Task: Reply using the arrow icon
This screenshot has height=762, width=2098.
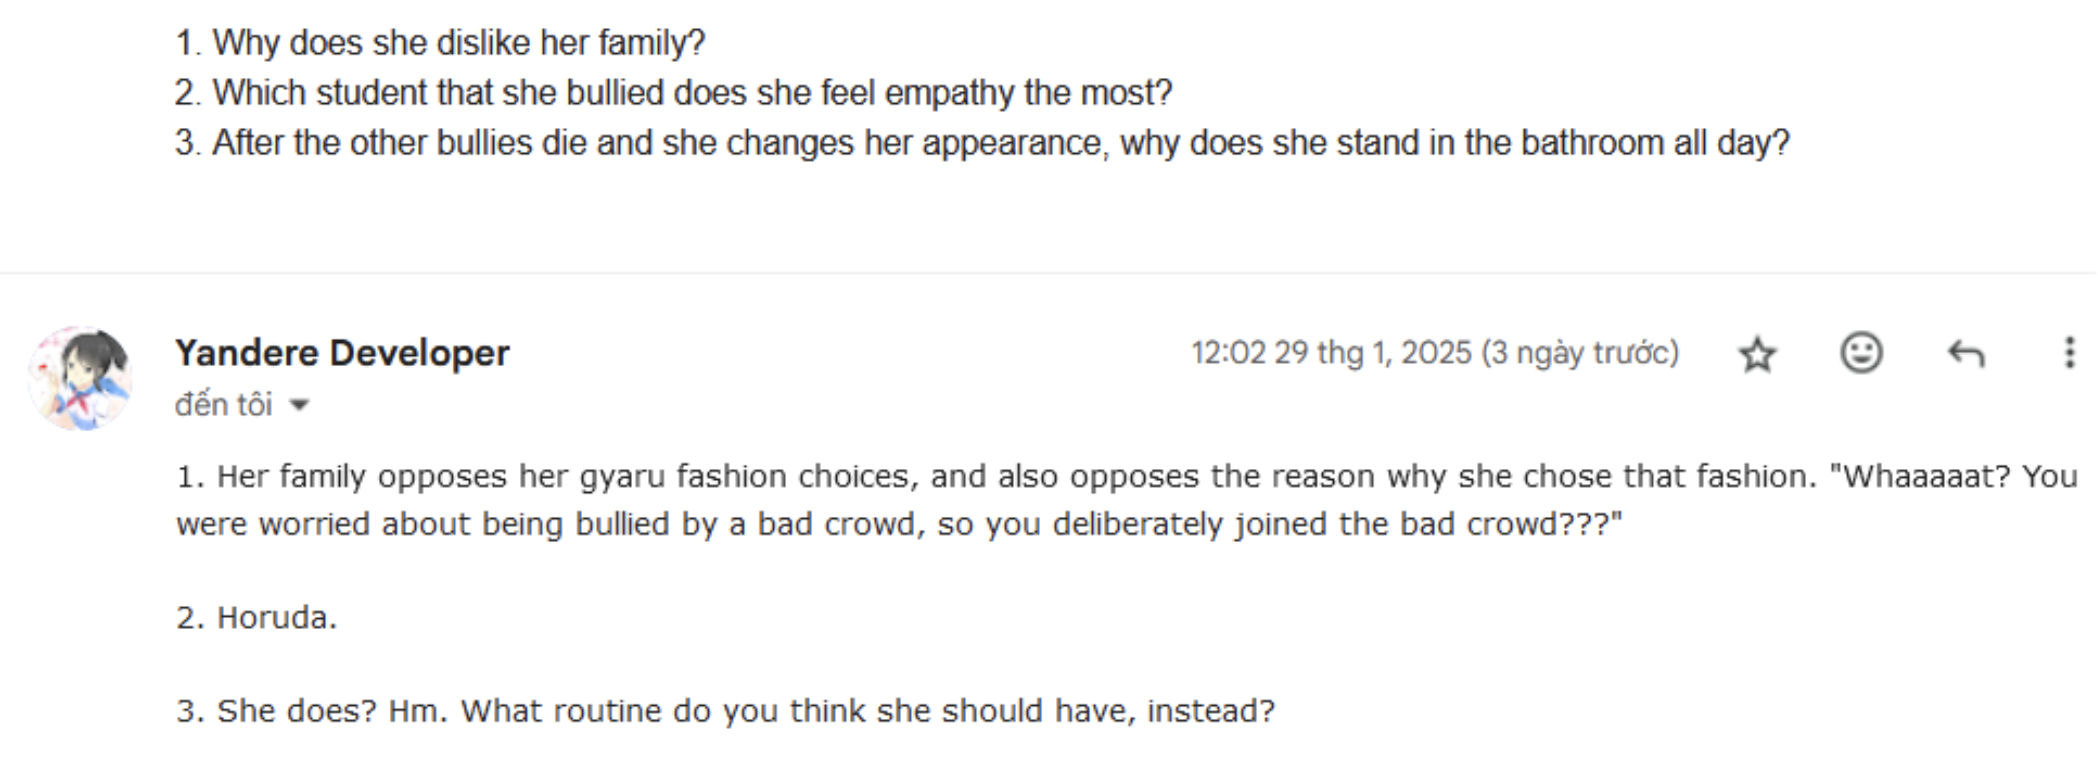Action: tap(1965, 353)
